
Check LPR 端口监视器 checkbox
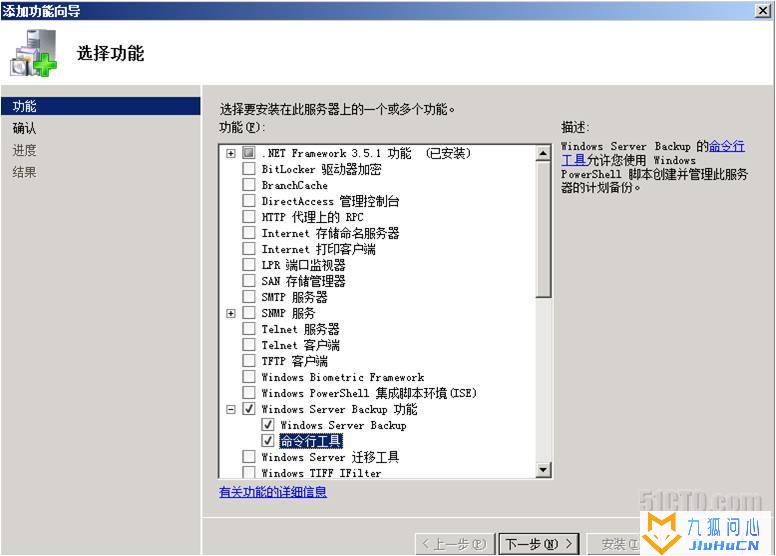point(249,265)
